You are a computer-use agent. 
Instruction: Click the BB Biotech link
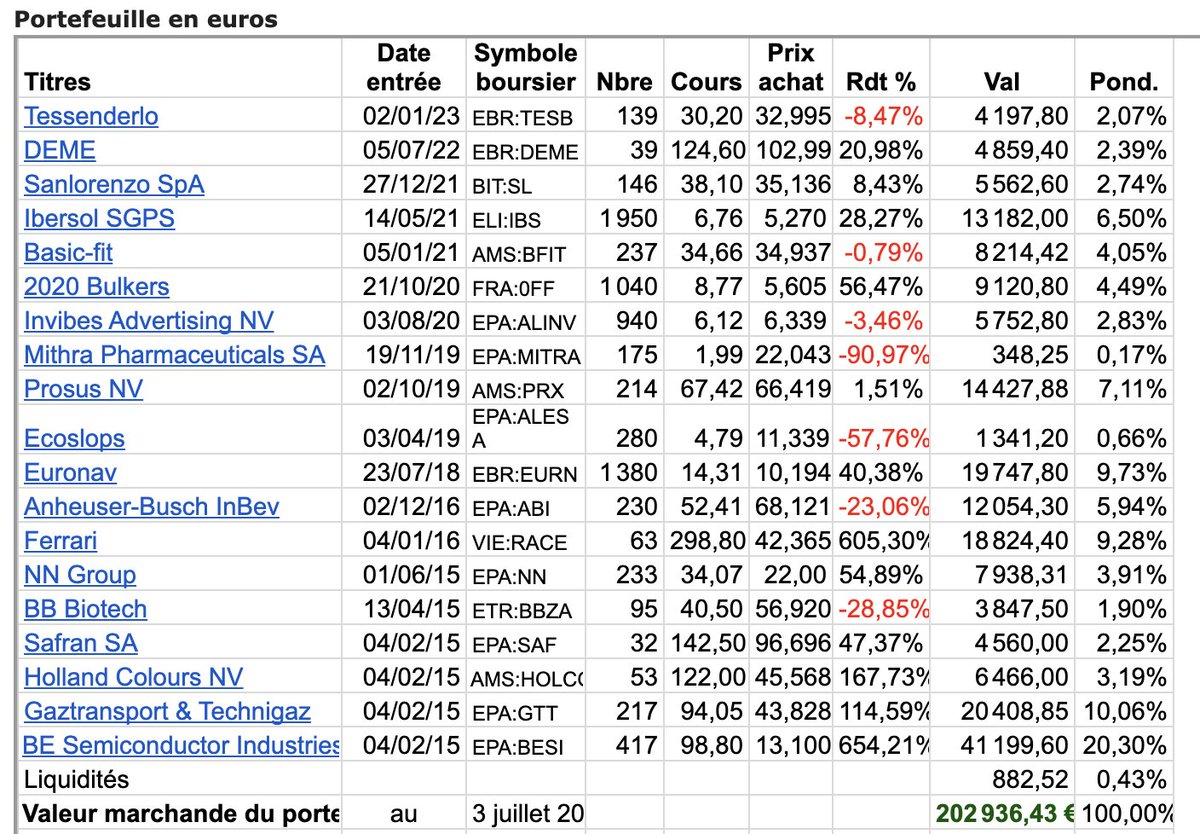coord(85,609)
